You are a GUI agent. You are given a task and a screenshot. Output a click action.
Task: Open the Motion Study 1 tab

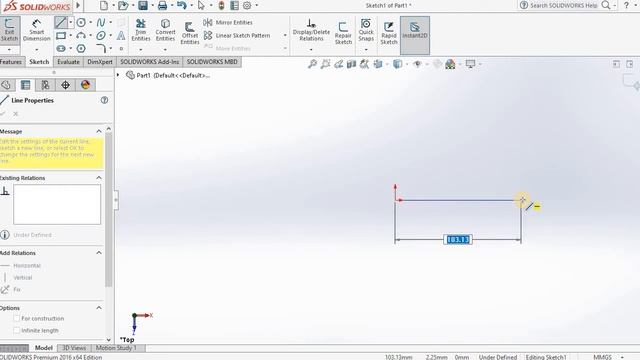click(116, 348)
